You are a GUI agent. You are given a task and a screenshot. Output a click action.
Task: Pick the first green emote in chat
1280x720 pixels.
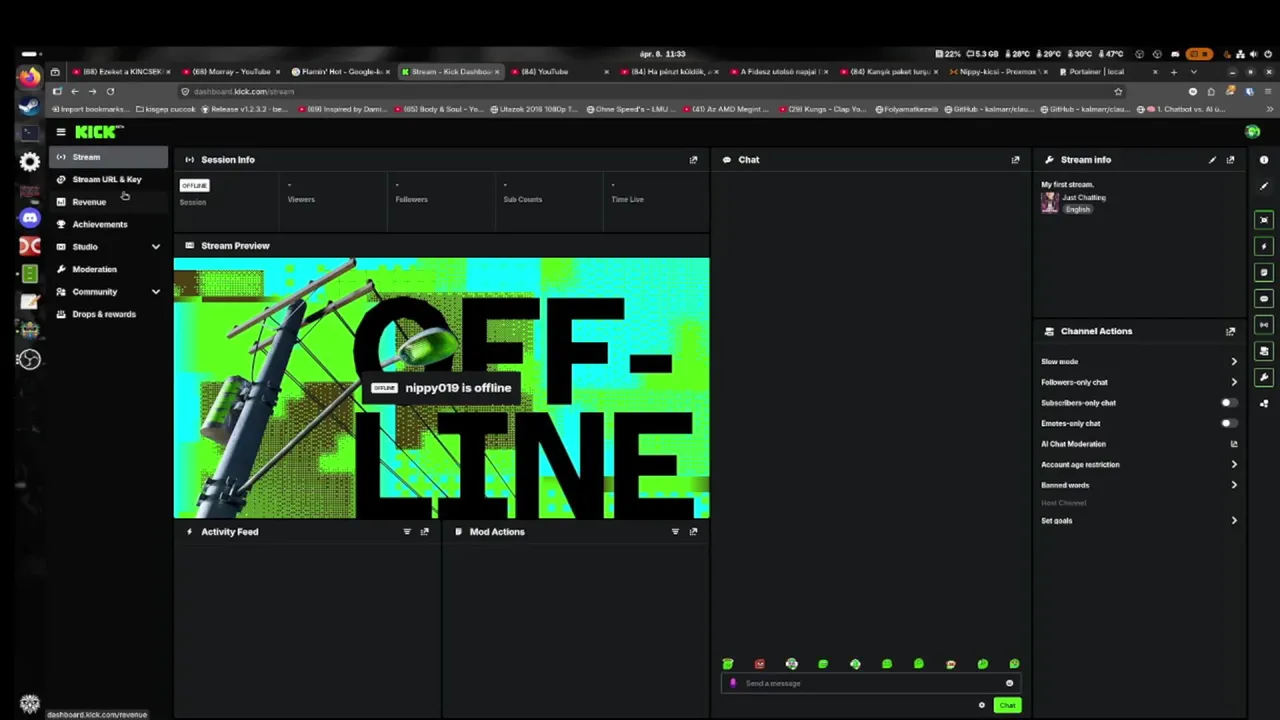pos(728,664)
